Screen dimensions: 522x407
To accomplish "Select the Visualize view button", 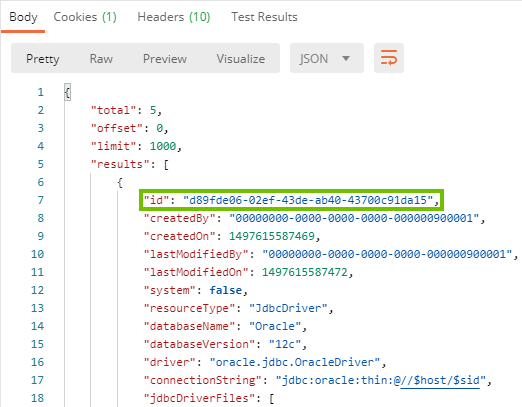I will pos(241,59).
